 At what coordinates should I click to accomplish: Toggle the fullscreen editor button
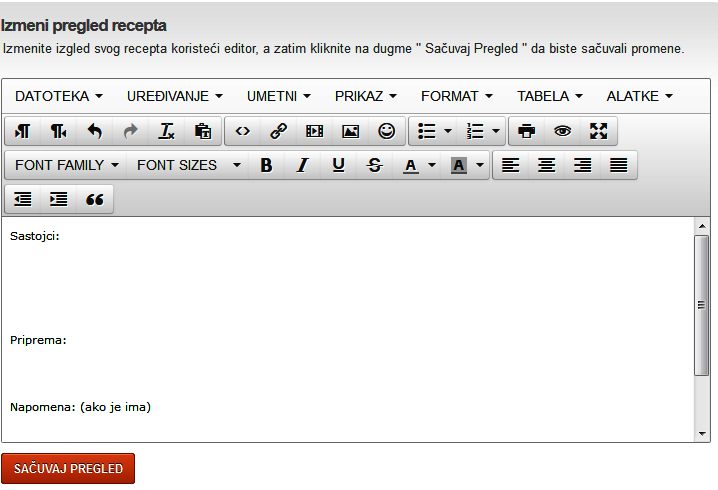coord(598,131)
